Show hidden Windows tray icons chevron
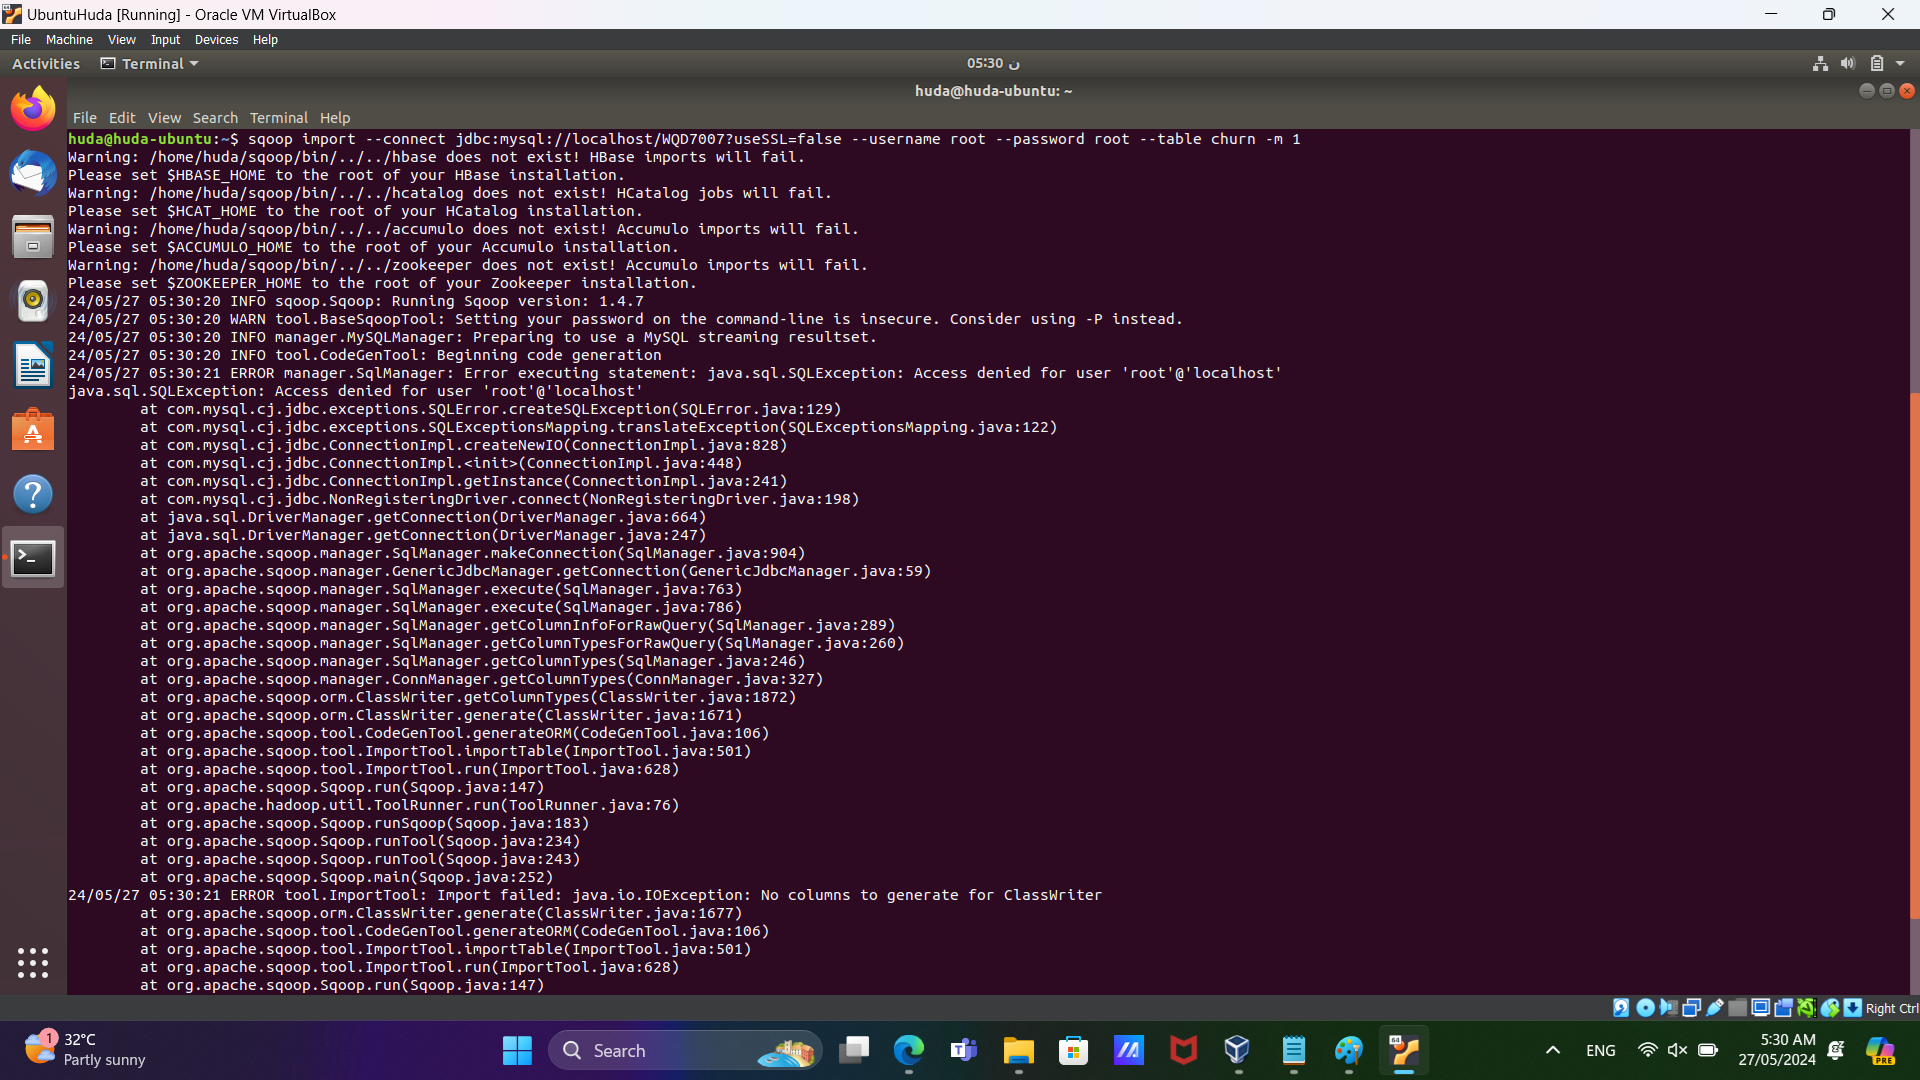1920x1080 pixels. click(1552, 1050)
